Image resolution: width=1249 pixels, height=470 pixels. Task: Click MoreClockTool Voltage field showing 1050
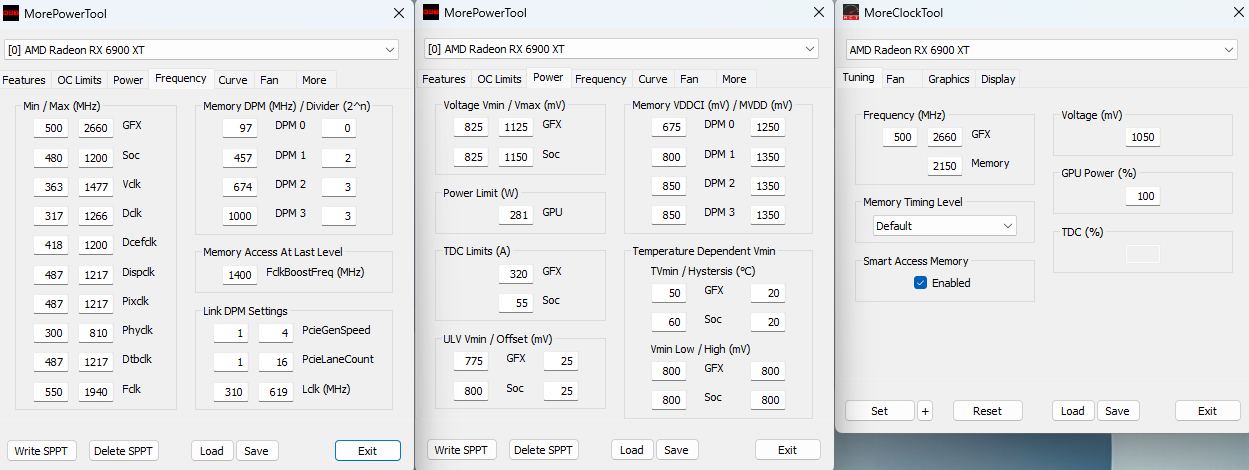[1143, 138]
